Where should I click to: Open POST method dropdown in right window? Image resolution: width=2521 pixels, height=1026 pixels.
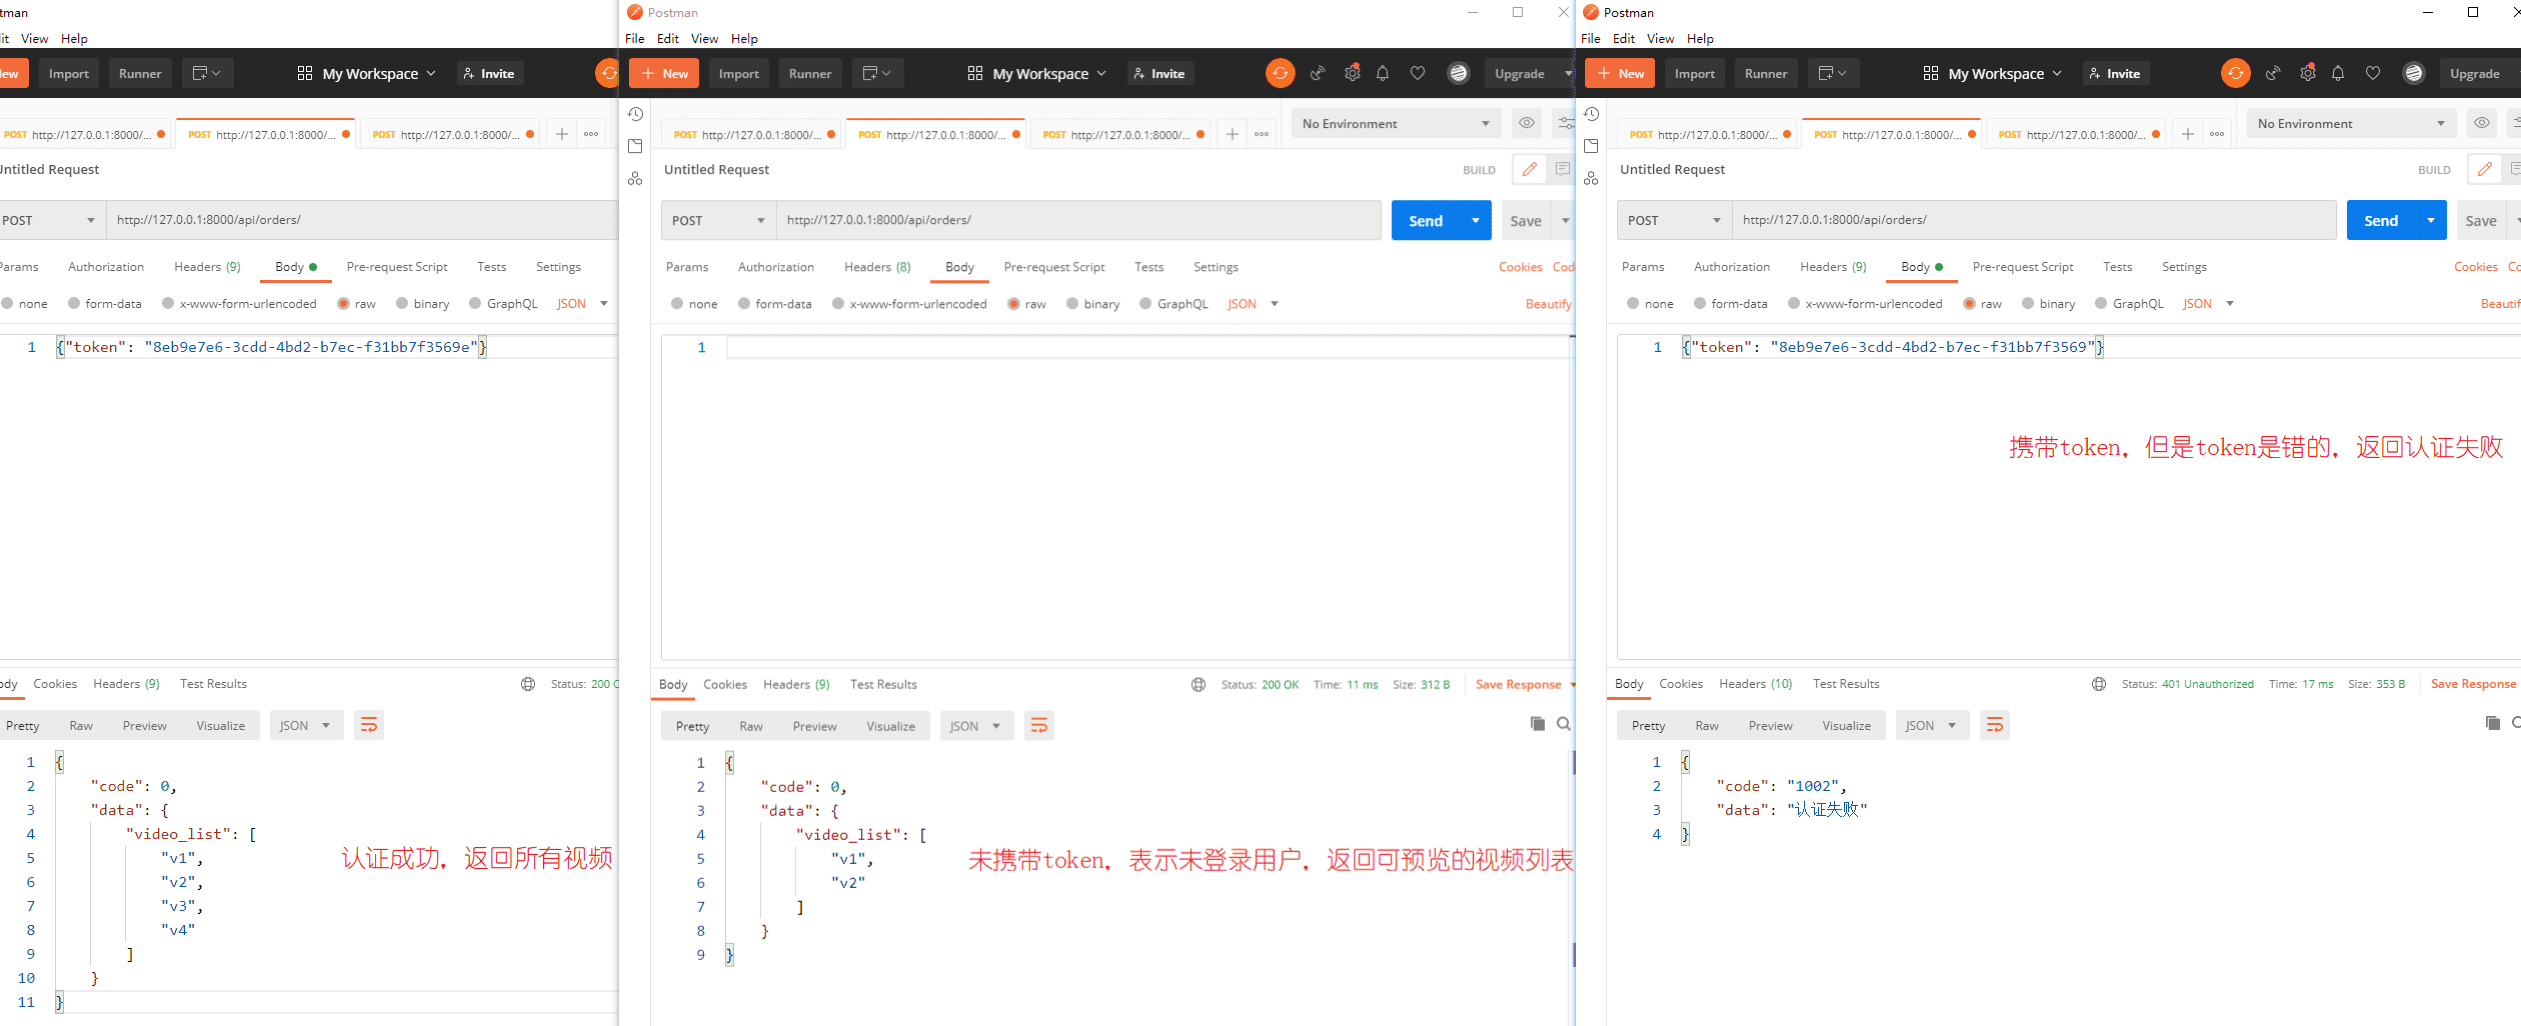(x=1674, y=220)
